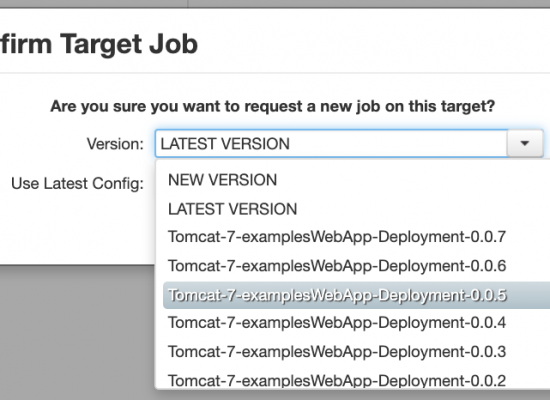The width and height of the screenshot is (550, 400).
Task: Click the Version: field label
Action: point(115,144)
